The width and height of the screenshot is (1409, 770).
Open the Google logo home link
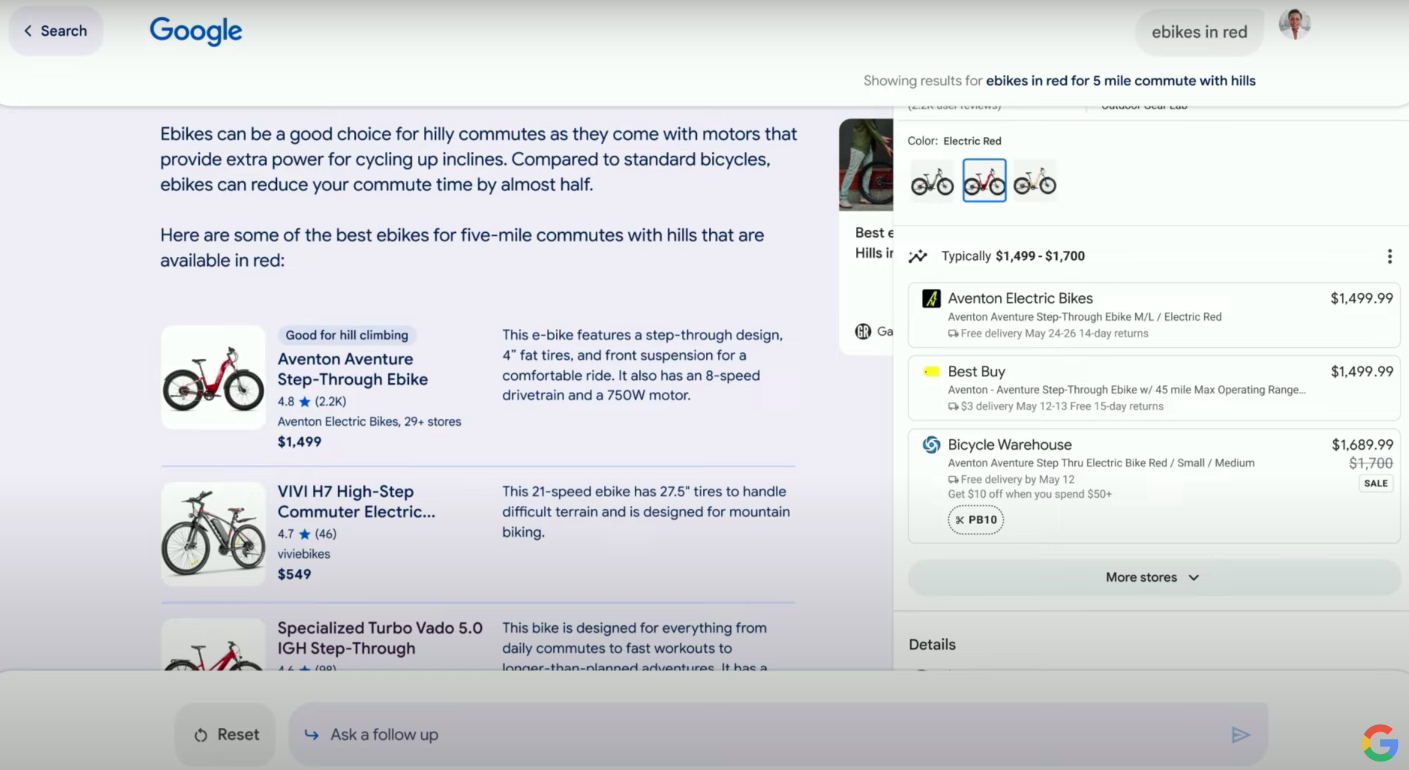coord(196,31)
